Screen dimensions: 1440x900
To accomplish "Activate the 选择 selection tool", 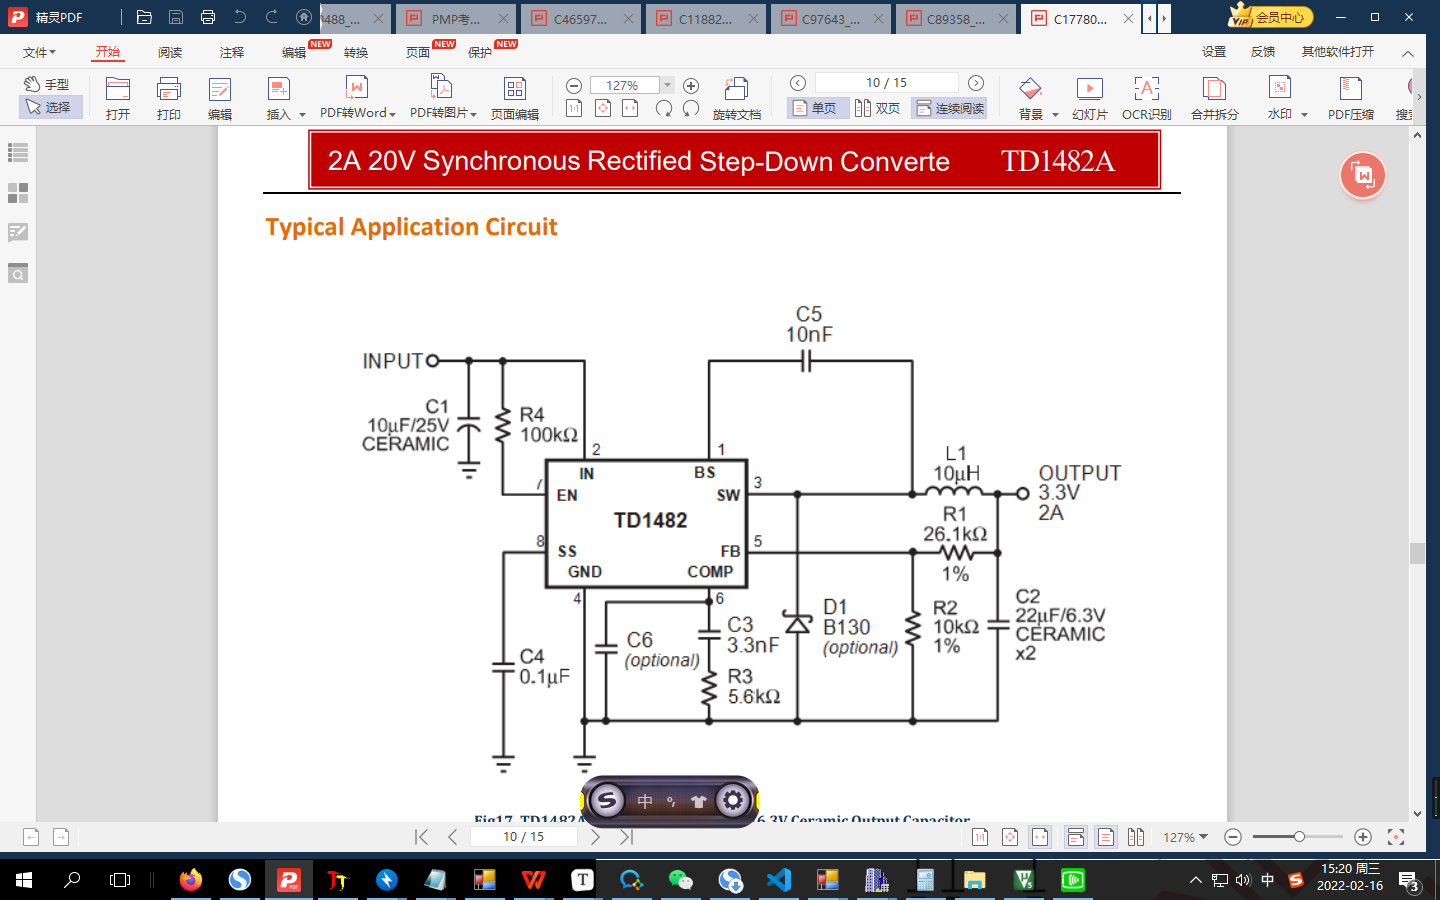I will 50,107.
